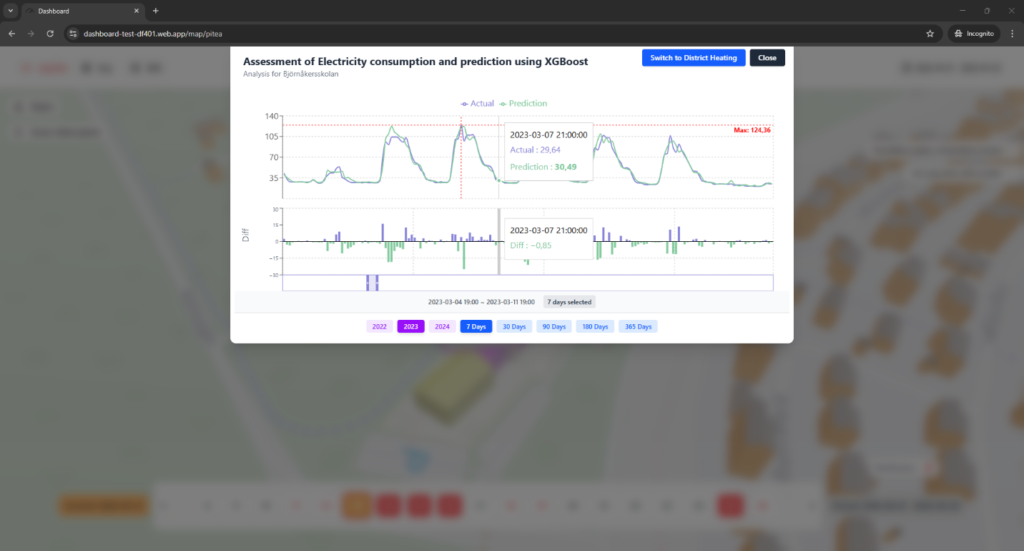
Task: Expand the tab search dropdown arrow
Action: tap(10, 11)
